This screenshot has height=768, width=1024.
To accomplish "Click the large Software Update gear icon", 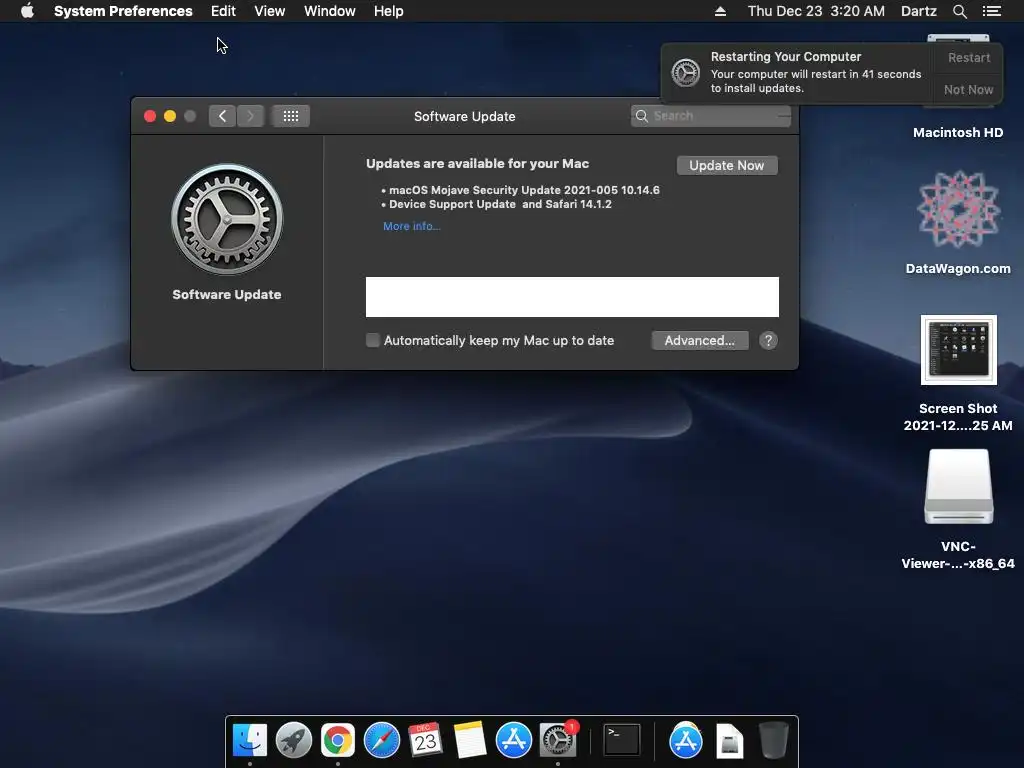I will click(x=227, y=219).
